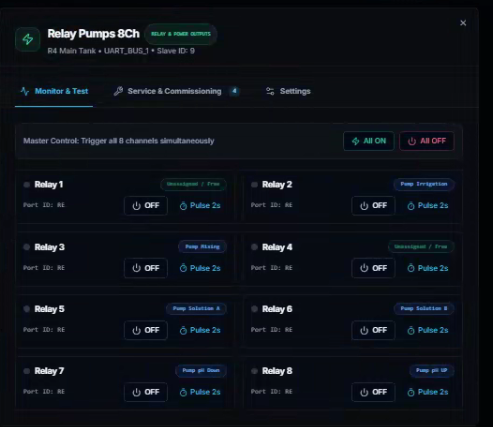The width and height of the screenshot is (493, 427).
Task: Click the Port ID label under Relay 8
Action: tap(272, 392)
